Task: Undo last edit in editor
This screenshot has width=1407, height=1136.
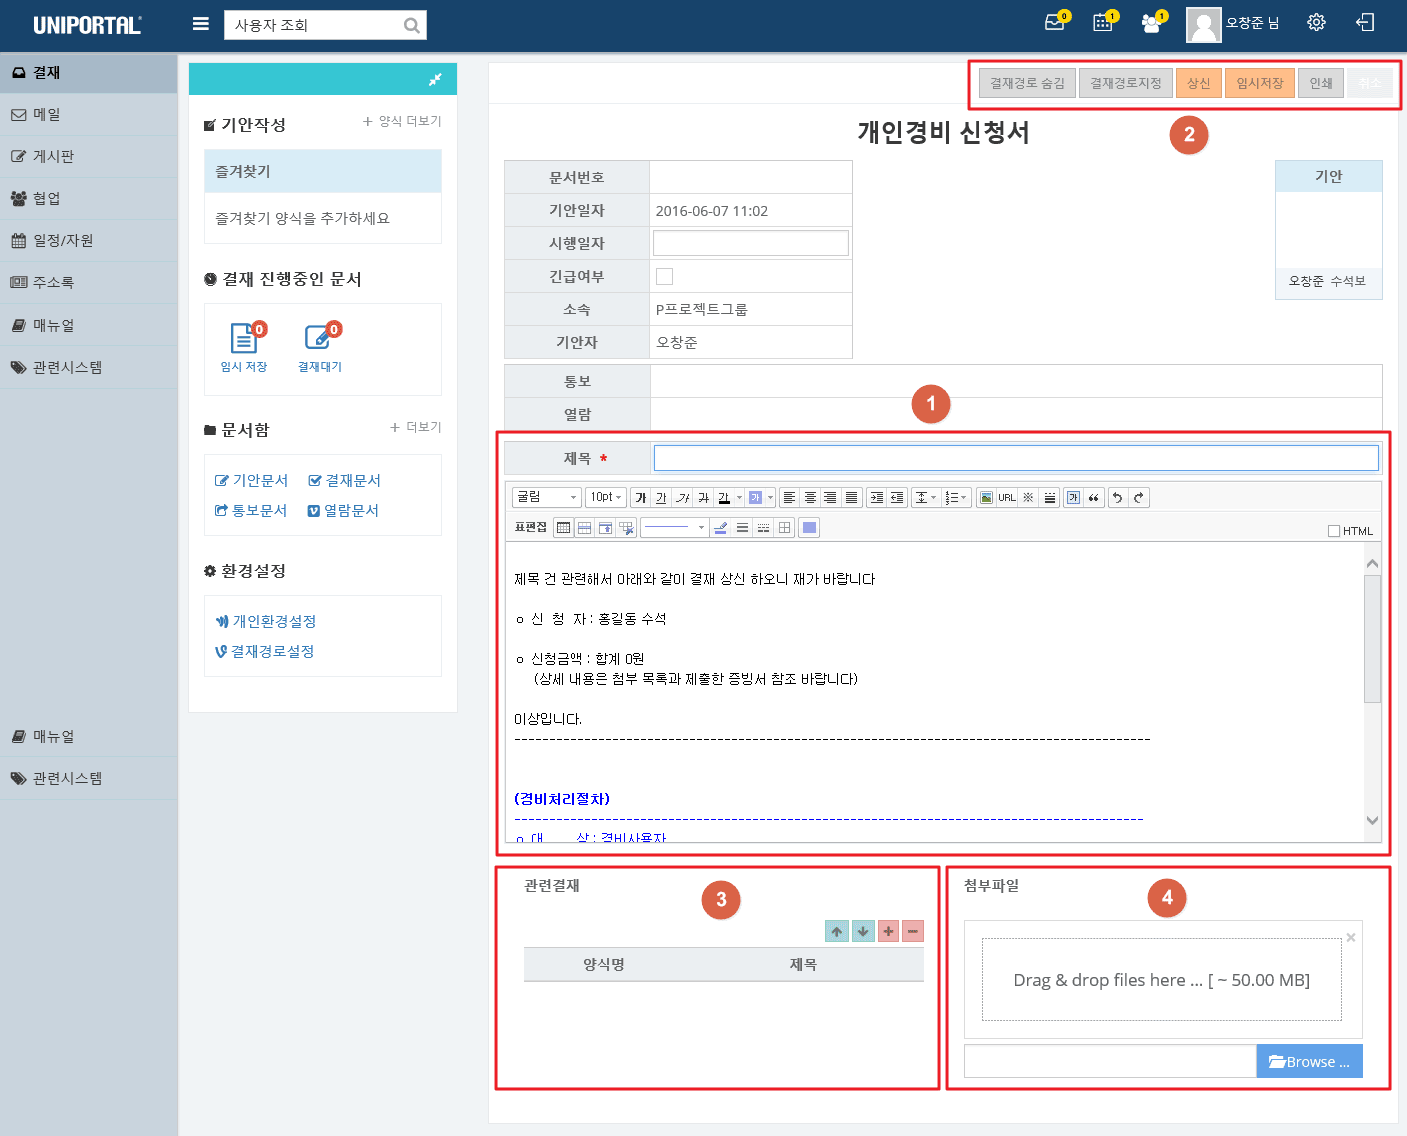Action: (1118, 497)
